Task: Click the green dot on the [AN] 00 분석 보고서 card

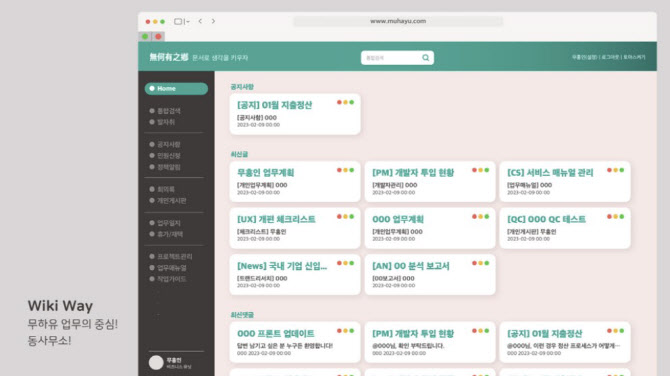Action: tap(487, 263)
